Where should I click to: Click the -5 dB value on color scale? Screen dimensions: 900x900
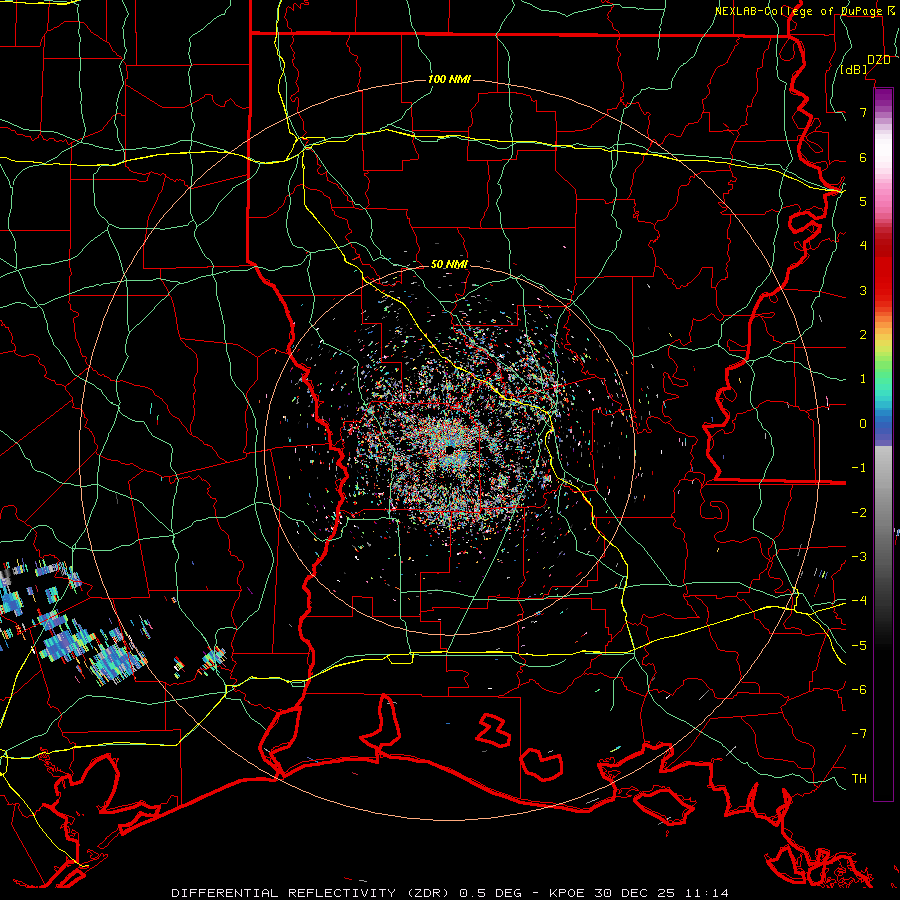859,645
